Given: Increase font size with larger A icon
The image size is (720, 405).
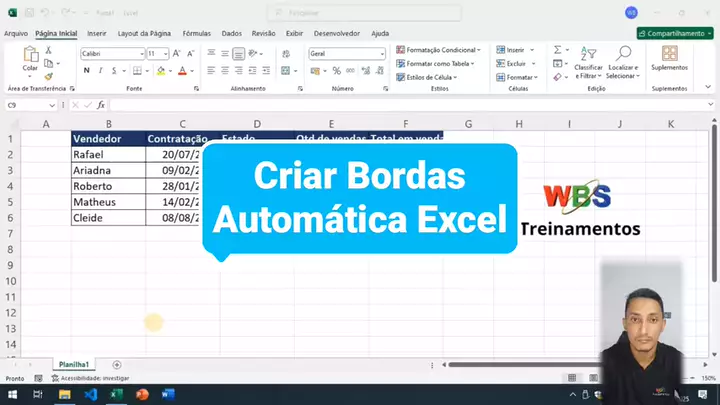Looking at the screenshot, I should coord(177,53).
